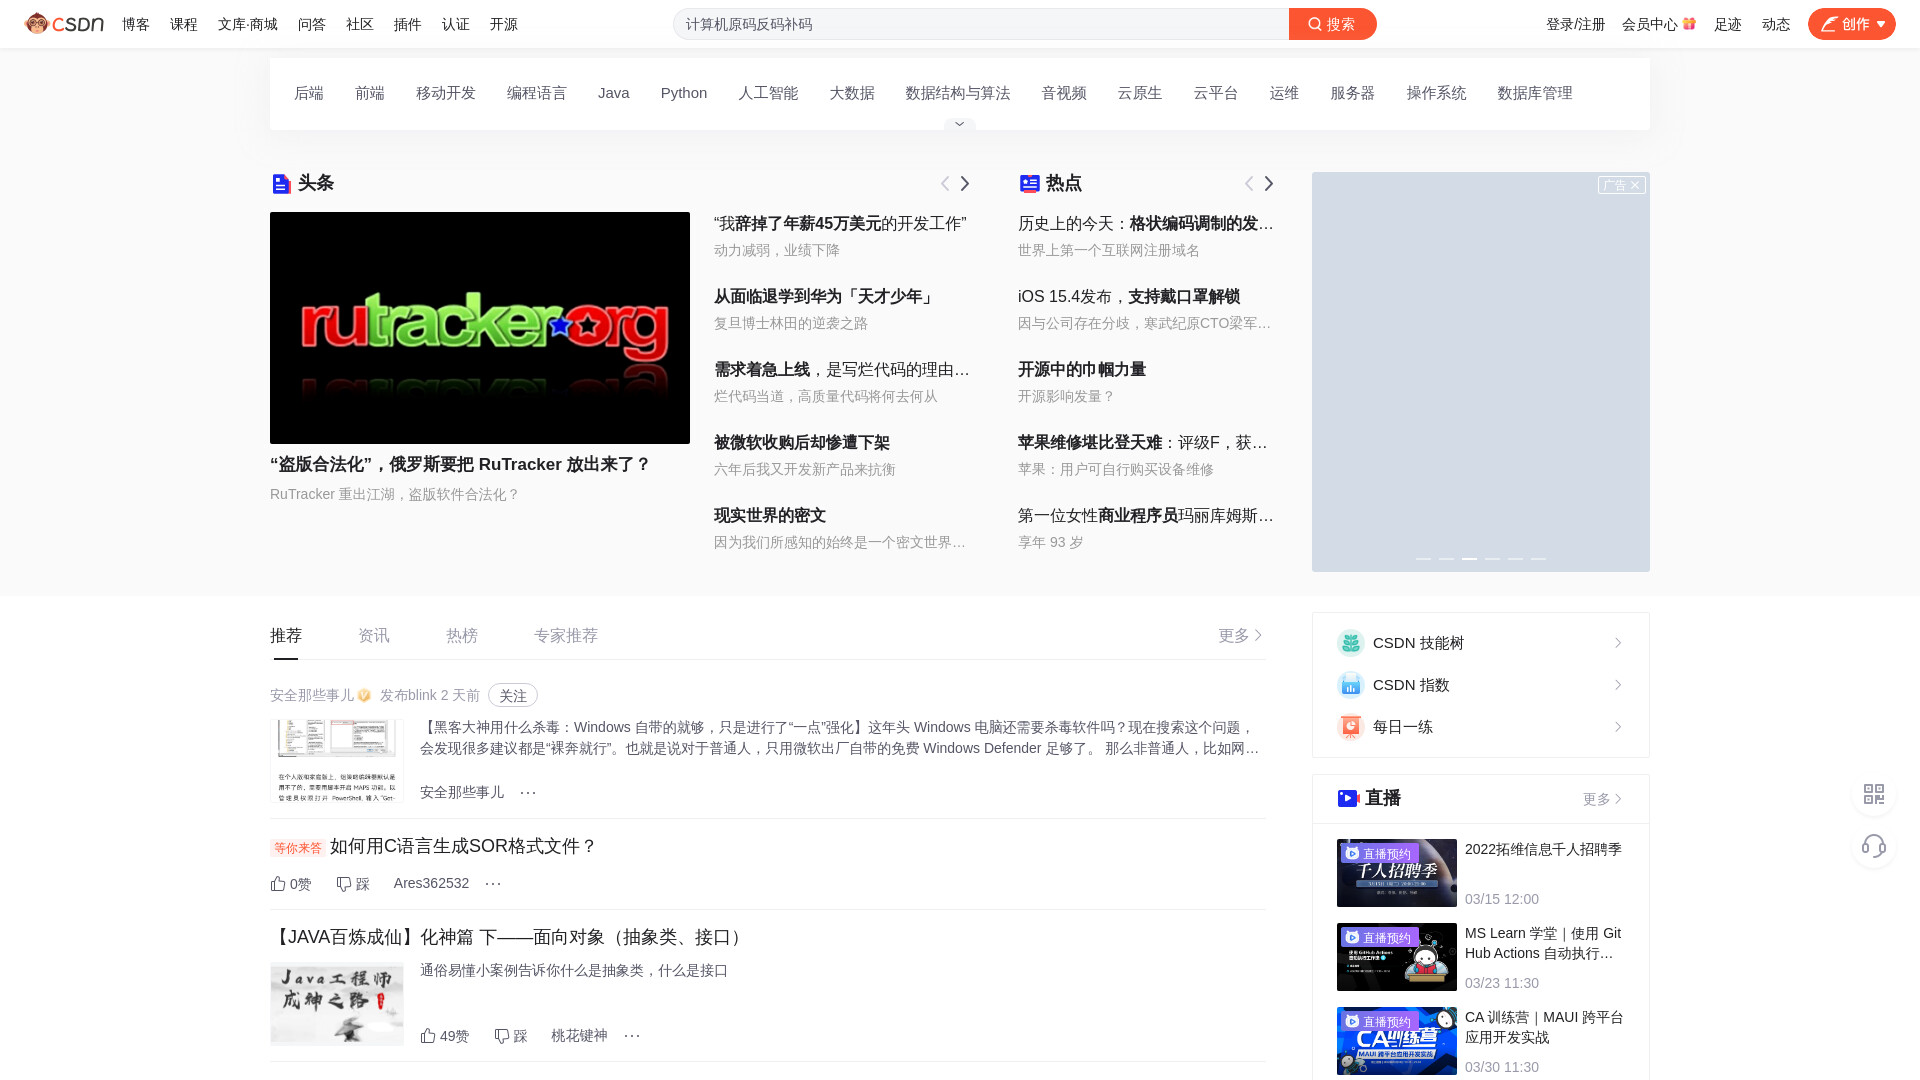The height and width of the screenshot is (1080, 1920).
Task: Open more options after 桃花键神
Action: pyautogui.click(x=632, y=1035)
